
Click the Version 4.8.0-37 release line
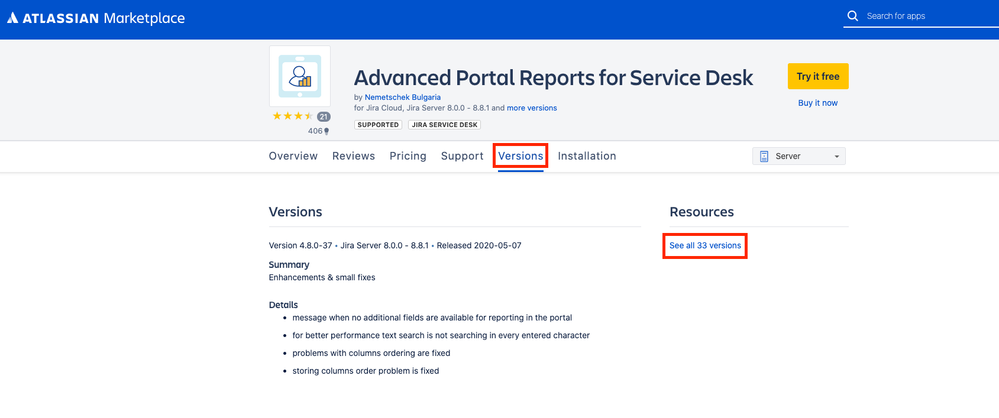click(x=395, y=245)
